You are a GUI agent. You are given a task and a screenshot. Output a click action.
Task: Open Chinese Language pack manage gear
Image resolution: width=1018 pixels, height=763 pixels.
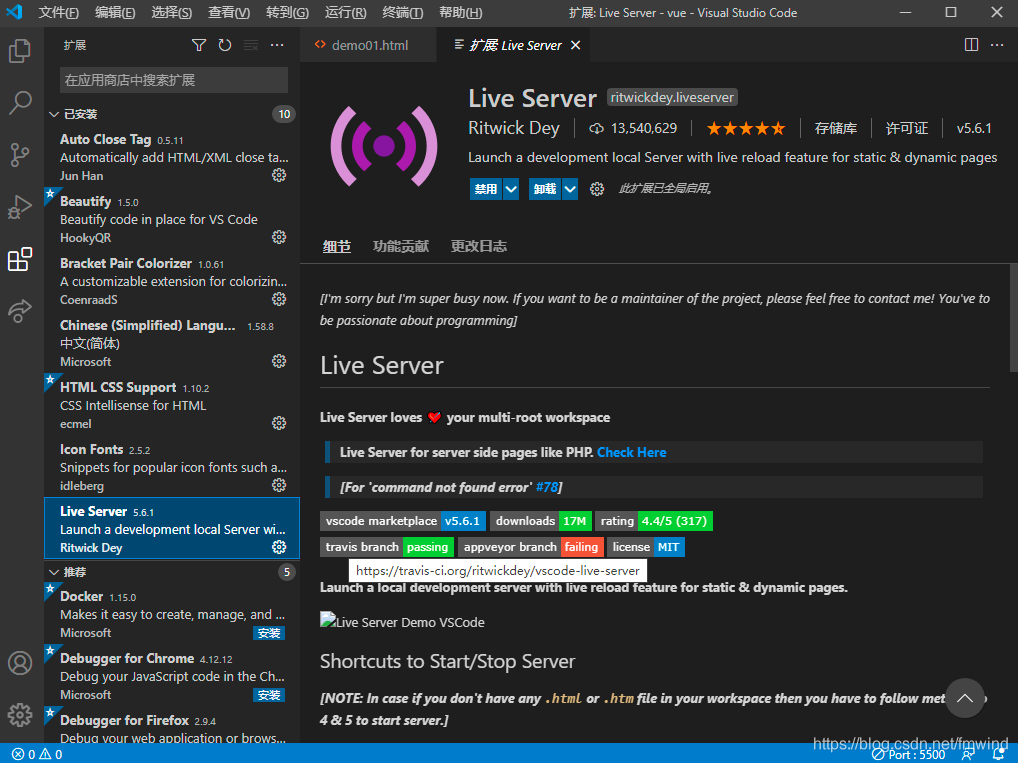[x=279, y=361]
